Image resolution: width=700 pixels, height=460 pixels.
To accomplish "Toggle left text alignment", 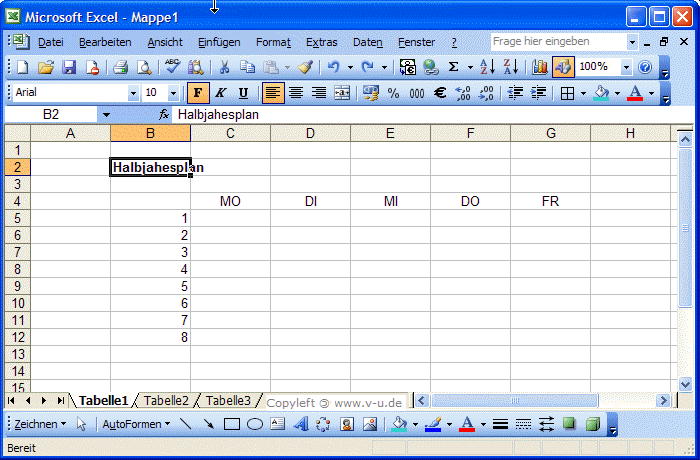I will [x=273, y=93].
